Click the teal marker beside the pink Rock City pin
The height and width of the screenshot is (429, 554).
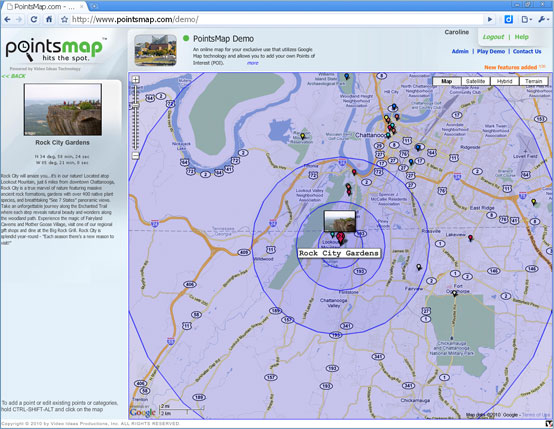coord(332,234)
